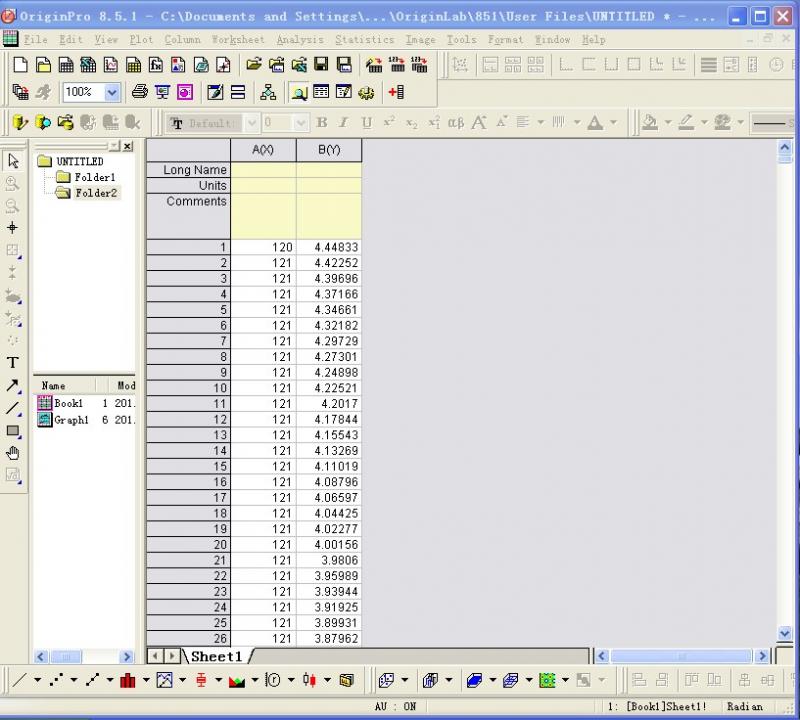Select the A(X) column header
Image resolution: width=800 pixels, height=720 pixels.
pyautogui.click(x=263, y=150)
